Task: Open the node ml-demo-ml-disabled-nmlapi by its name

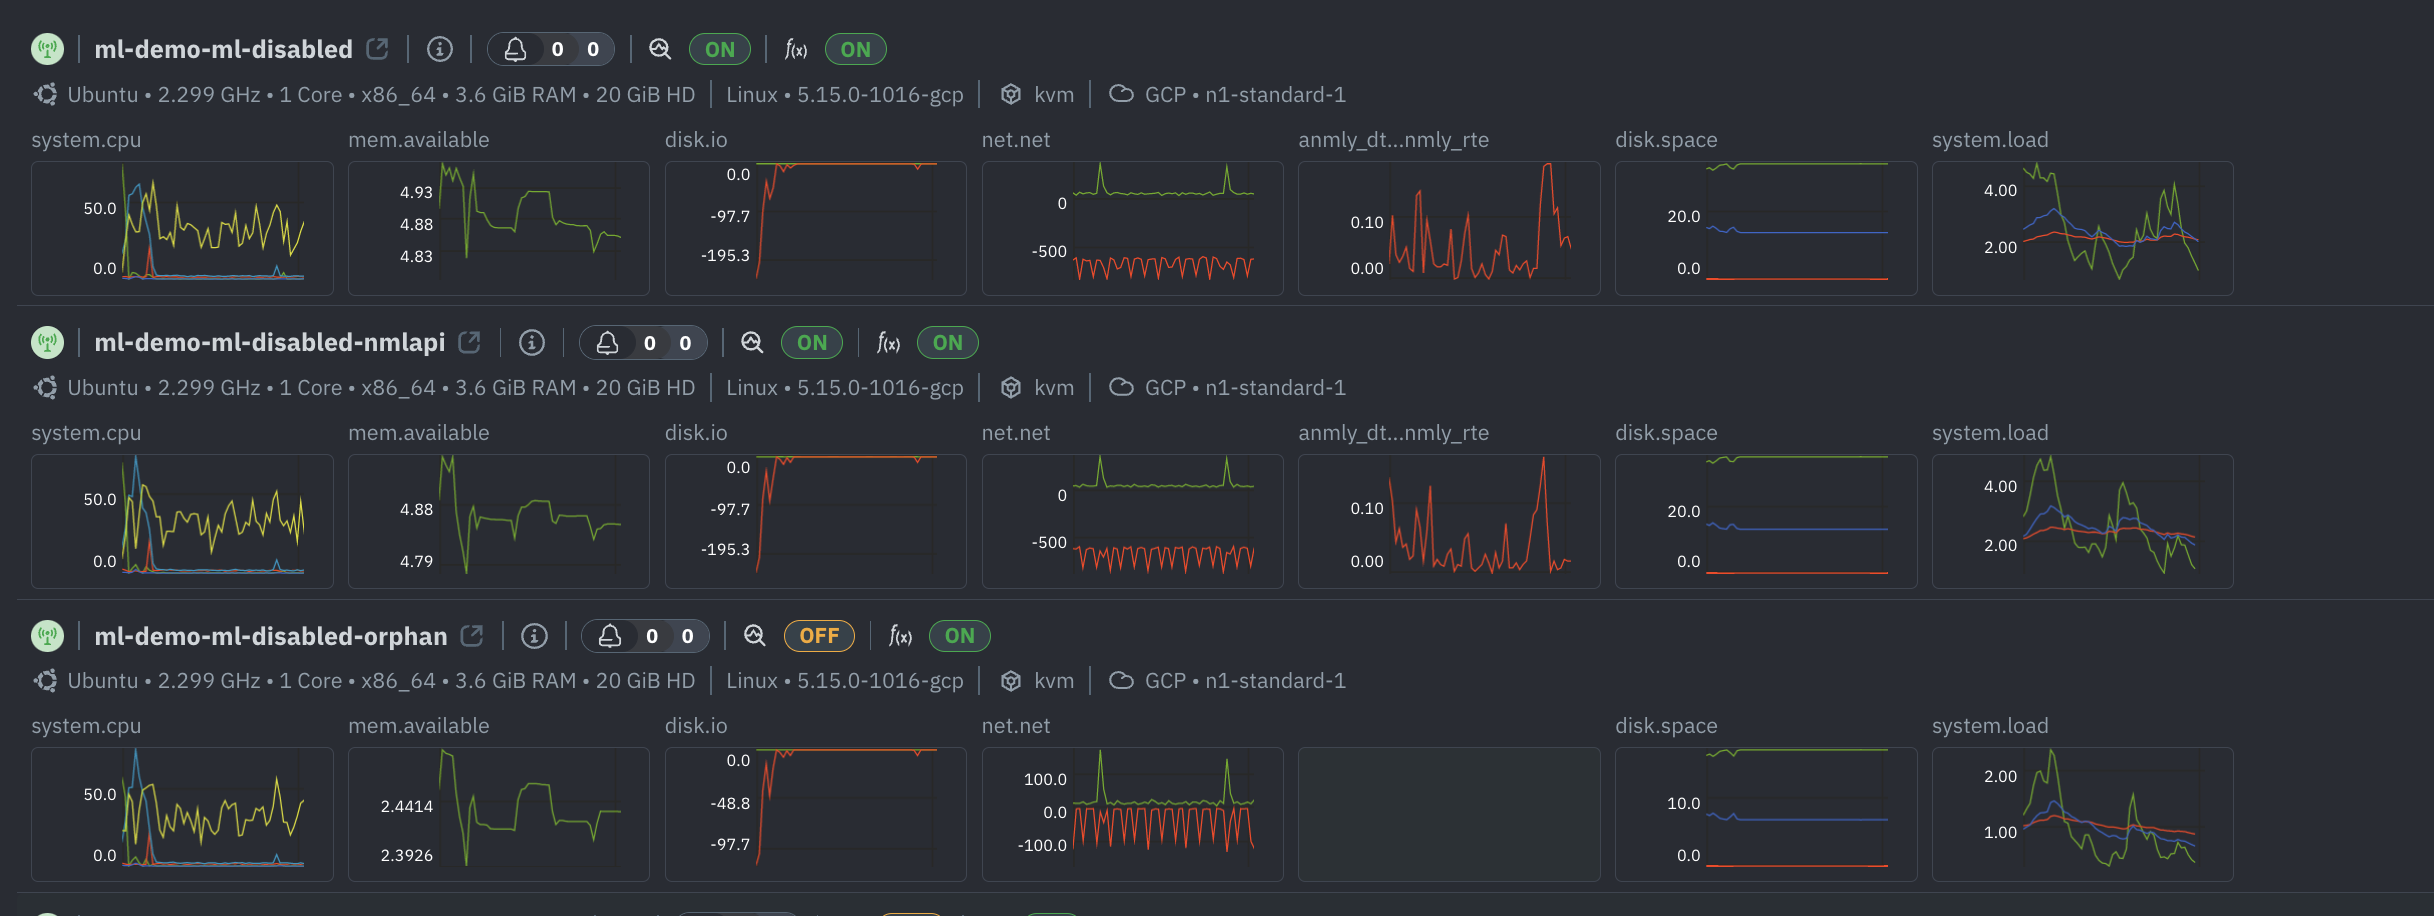Action: tap(270, 341)
